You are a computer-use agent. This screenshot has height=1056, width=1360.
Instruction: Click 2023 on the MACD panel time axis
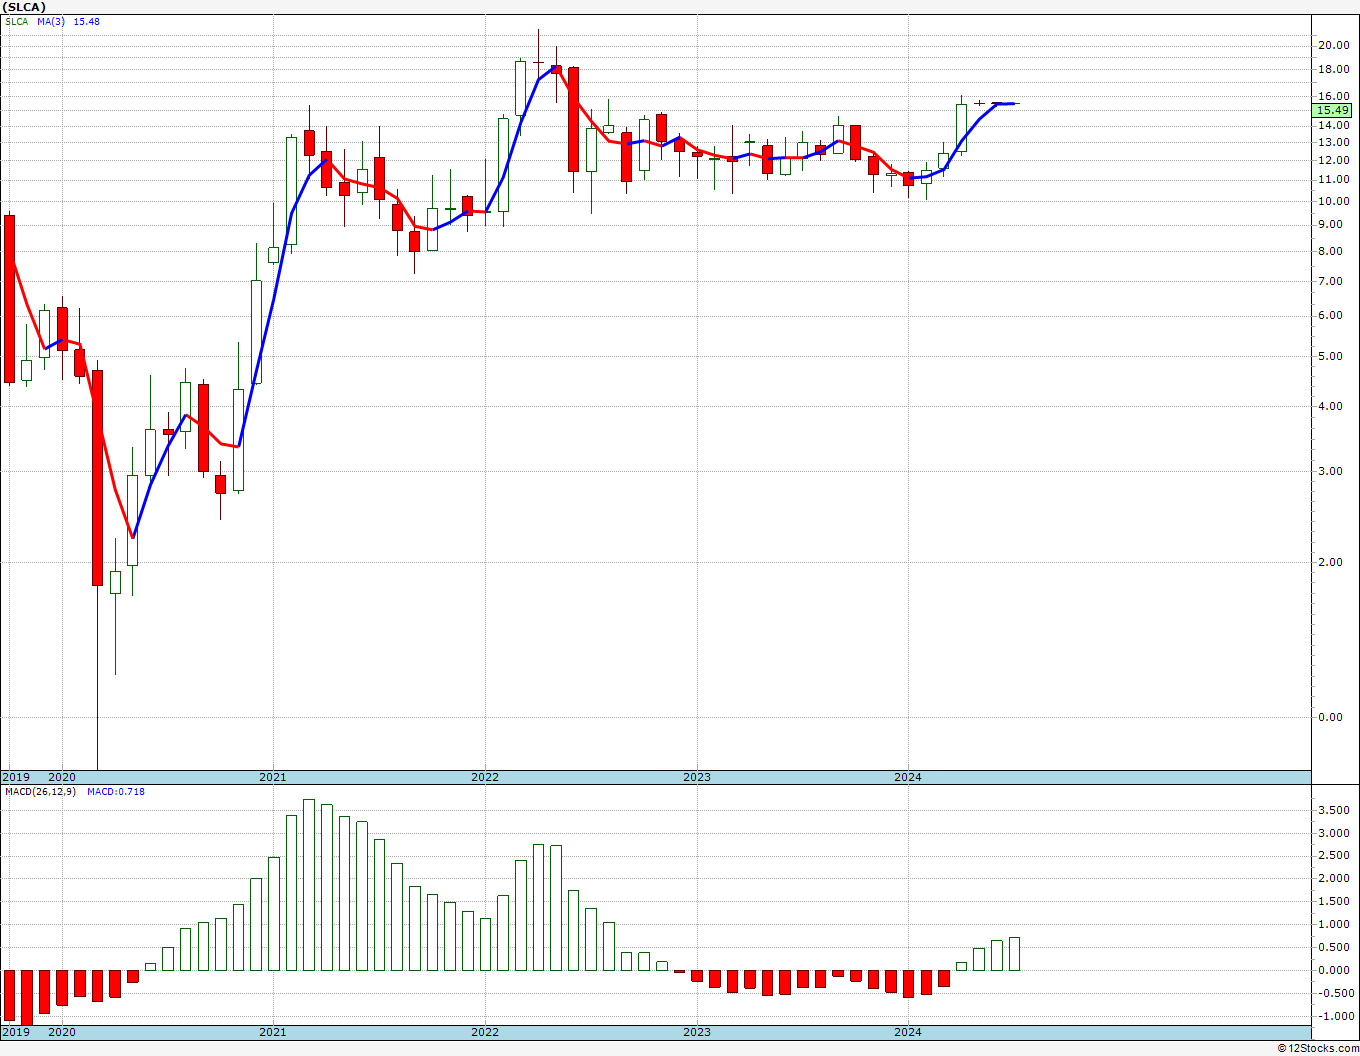click(697, 1032)
